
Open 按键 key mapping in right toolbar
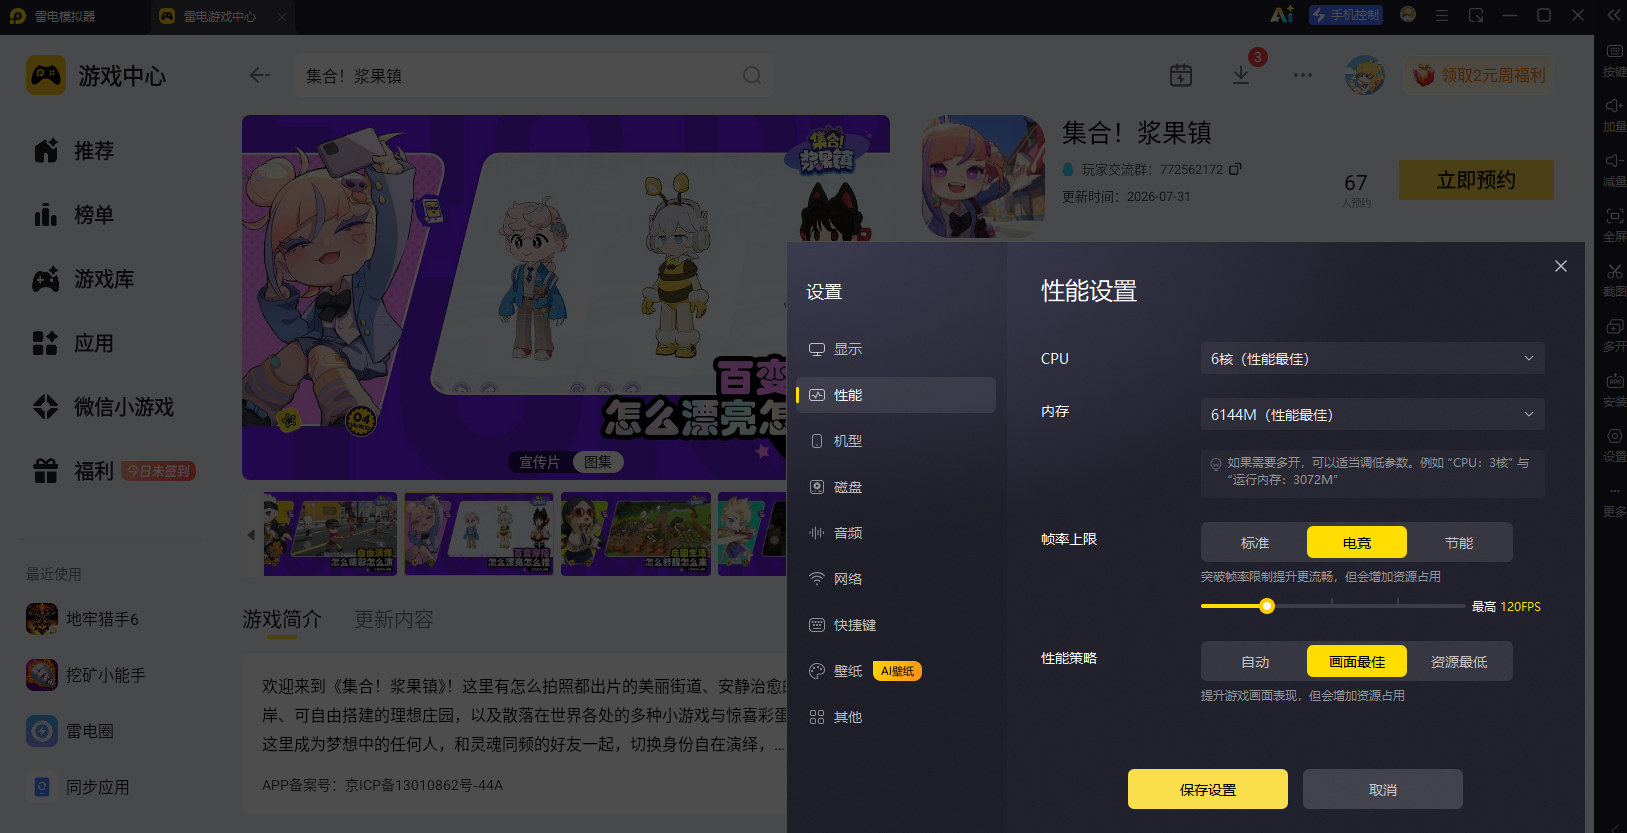click(1614, 60)
